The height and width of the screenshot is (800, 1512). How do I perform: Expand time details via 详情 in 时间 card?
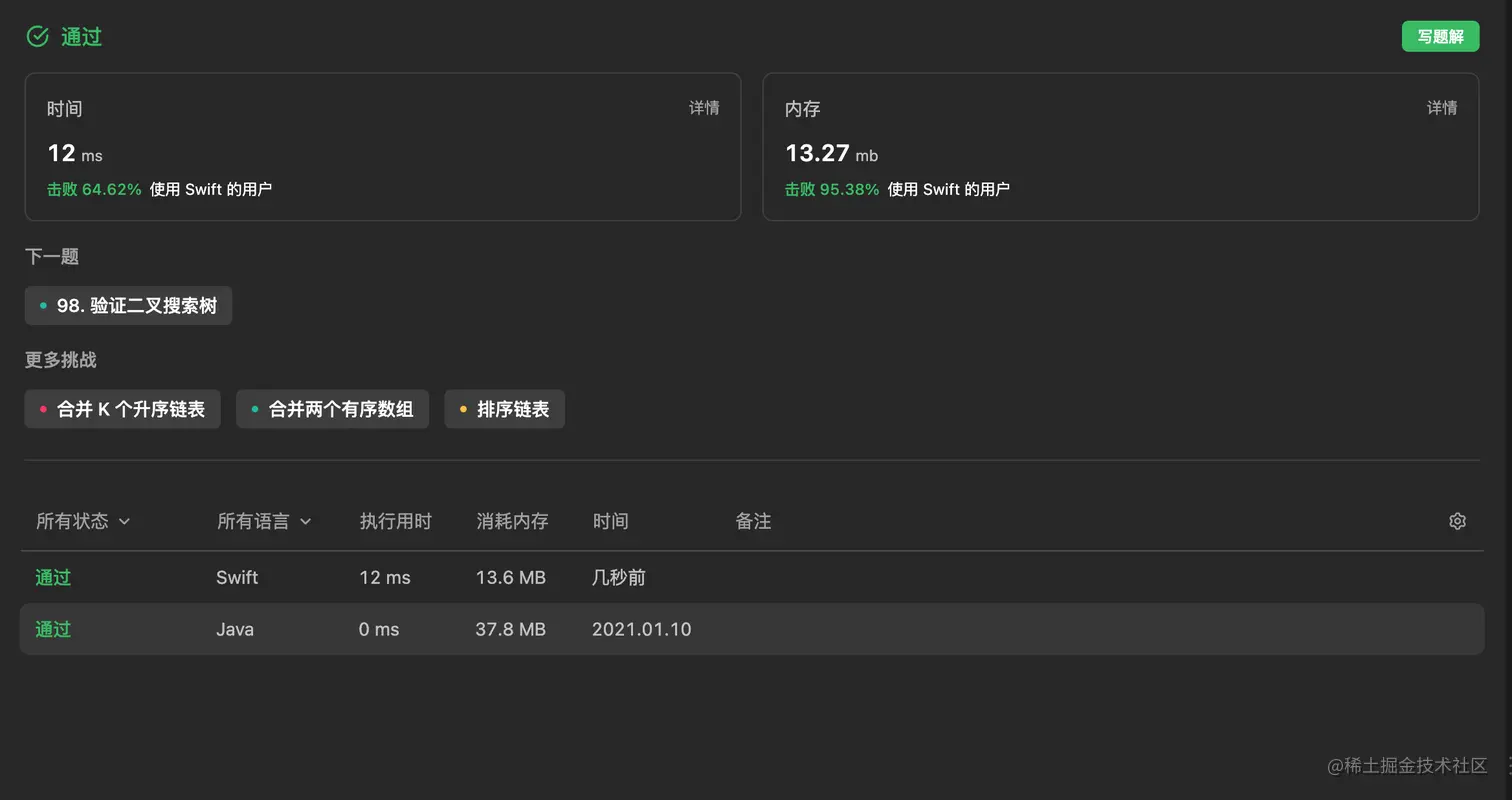(x=704, y=108)
